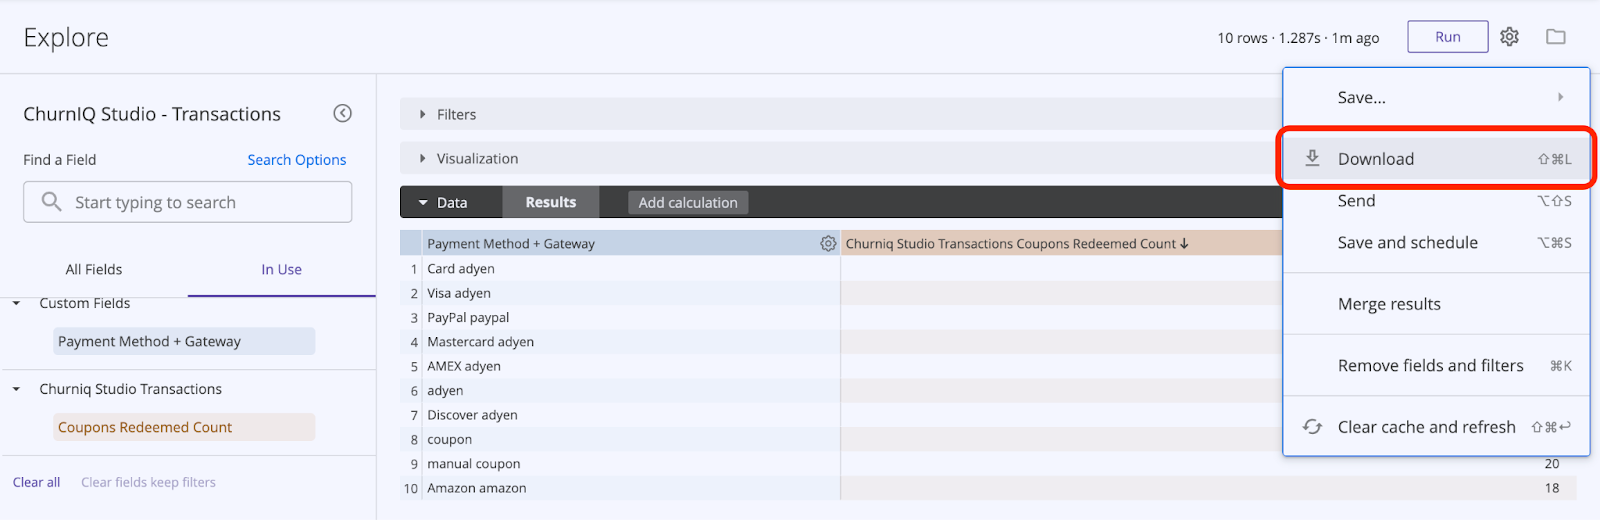Choose Merge results

(x=1436, y=304)
